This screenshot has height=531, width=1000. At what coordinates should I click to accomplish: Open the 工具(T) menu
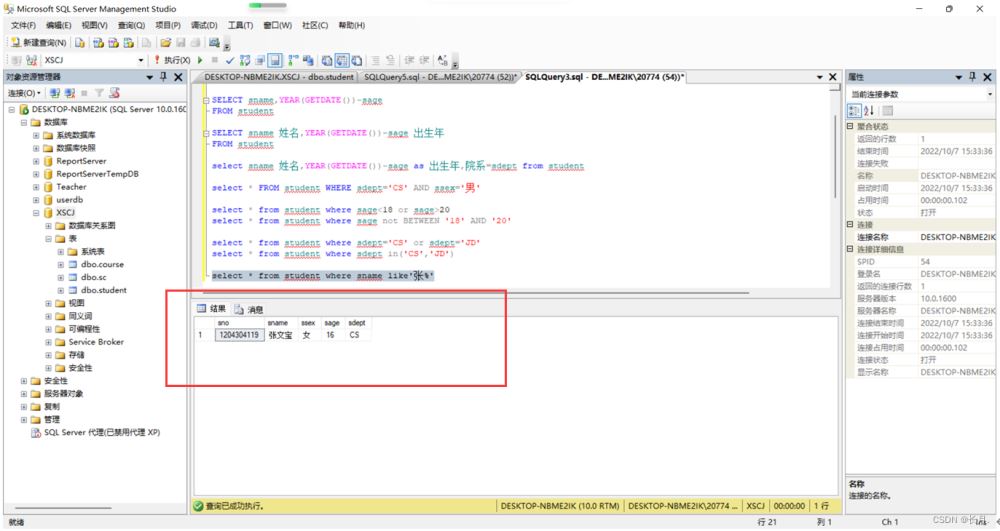click(240, 25)
